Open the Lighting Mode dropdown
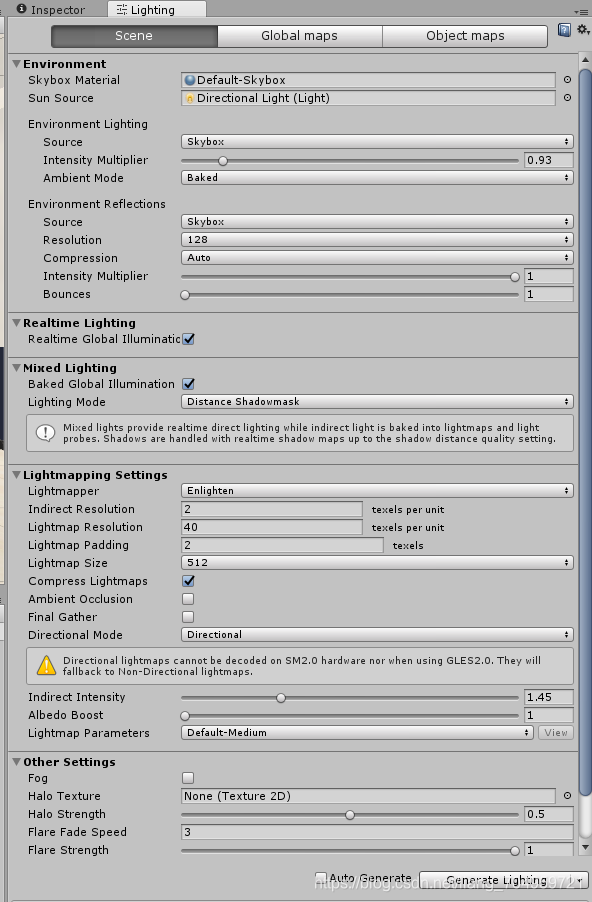This screenshot has height=902, width=592. 377,402
